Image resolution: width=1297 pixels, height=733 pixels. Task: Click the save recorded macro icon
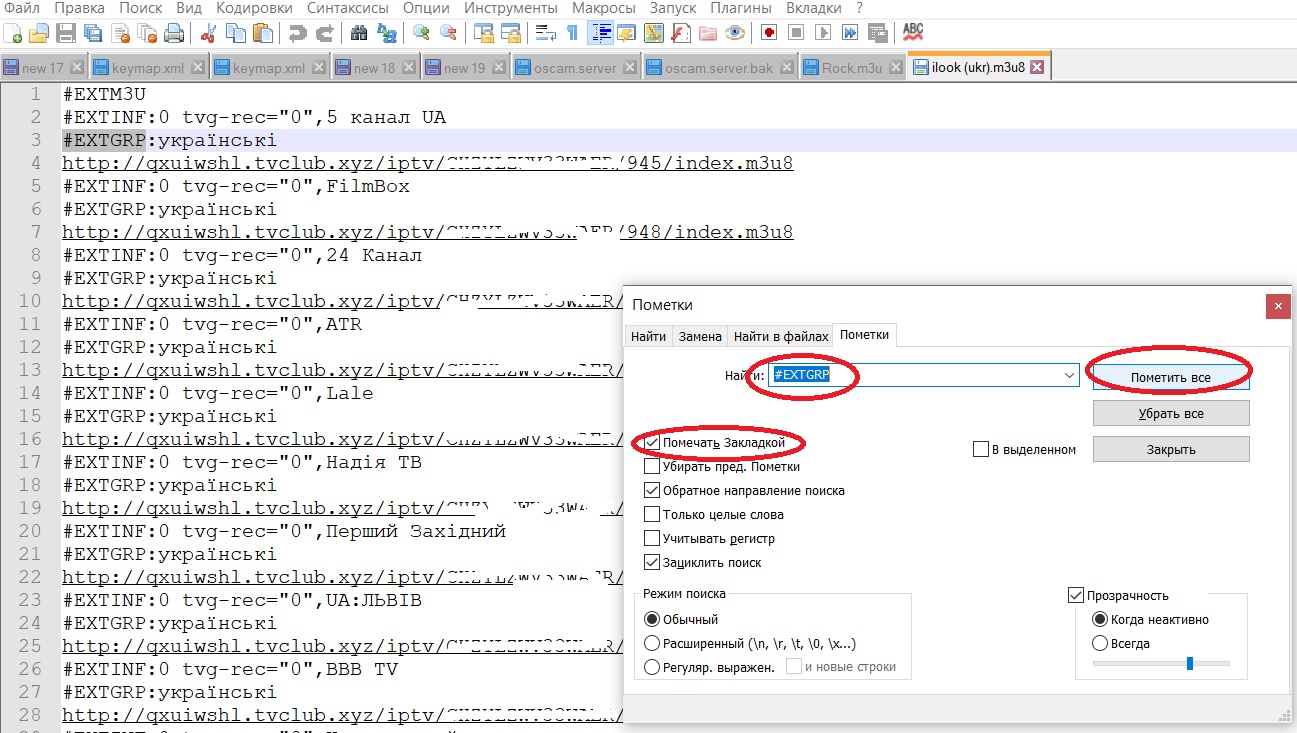pyautogui.click(x=877, y=33)
